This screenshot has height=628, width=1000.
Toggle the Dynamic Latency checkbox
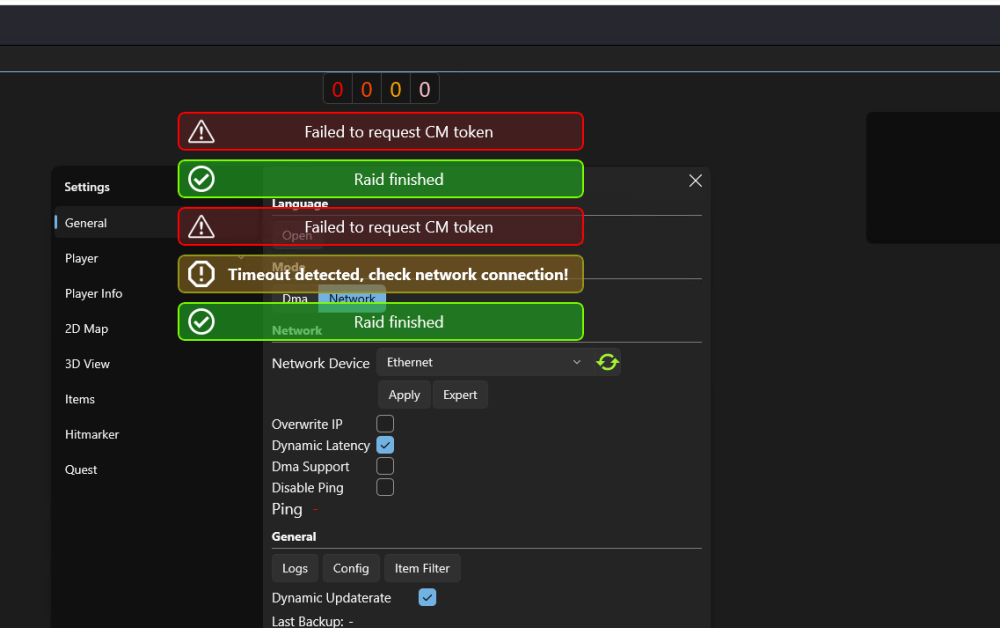pyautogui.click(x=385, y=445)
